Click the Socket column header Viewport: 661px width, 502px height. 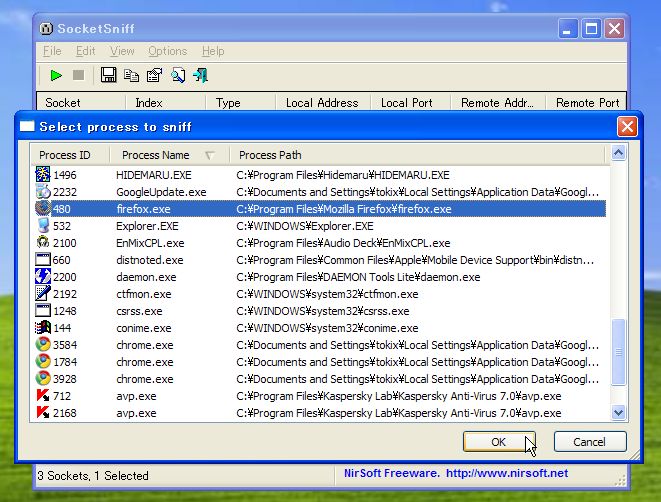click(81, 102)
